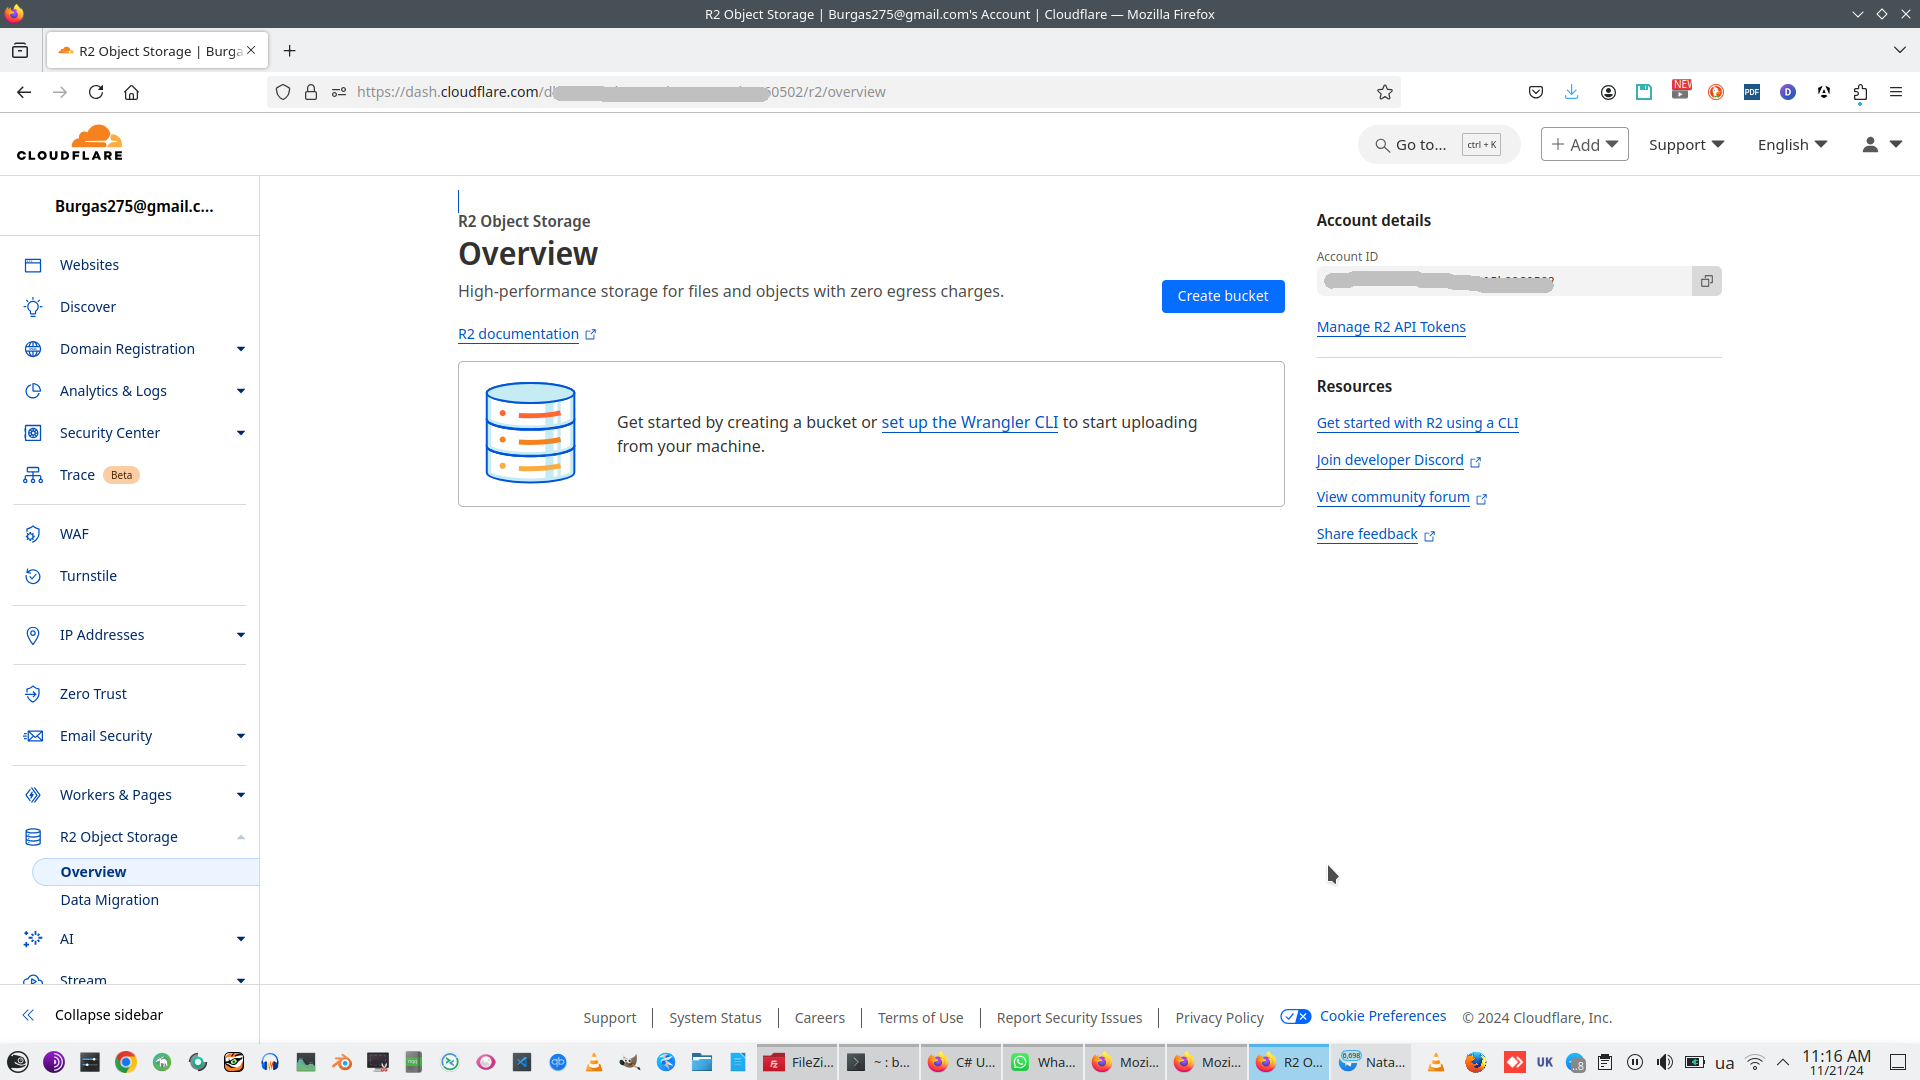
Task: Click the Zero Trust sidebar item
Action: tap(93, 694)
